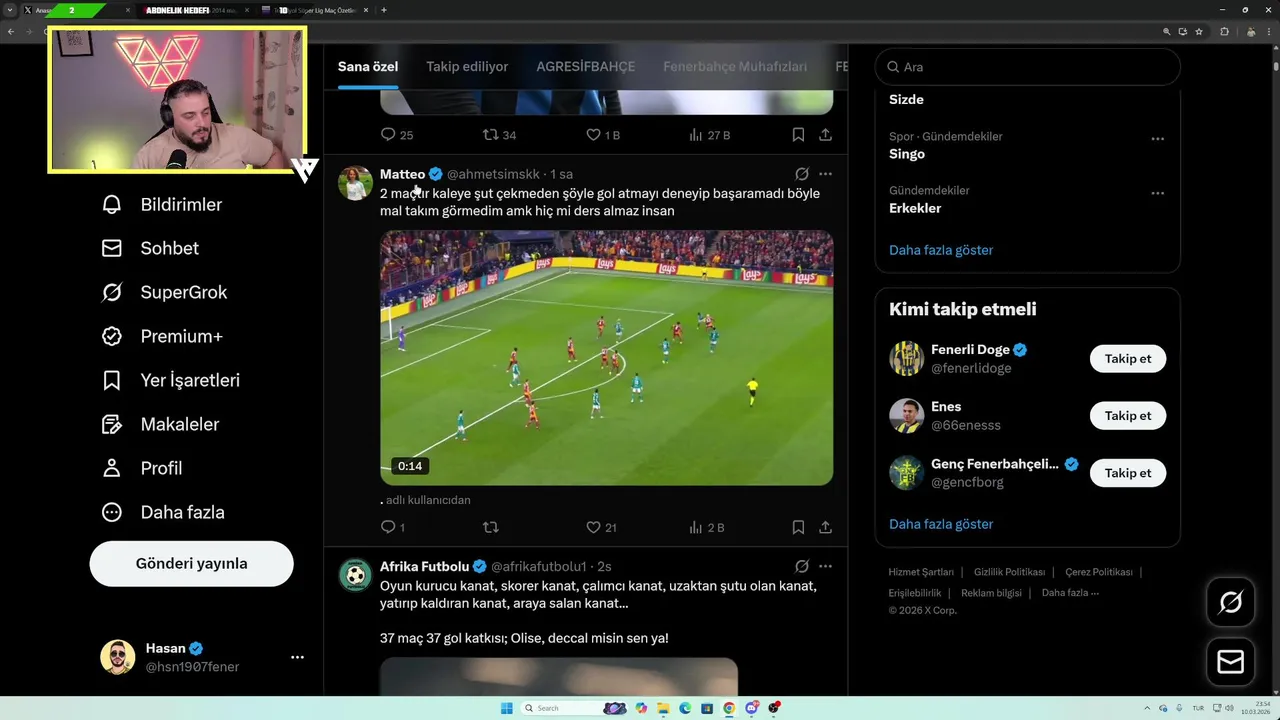
Task: Switch to AGRESİFBAHÇE tab
Action: [586, 67]
